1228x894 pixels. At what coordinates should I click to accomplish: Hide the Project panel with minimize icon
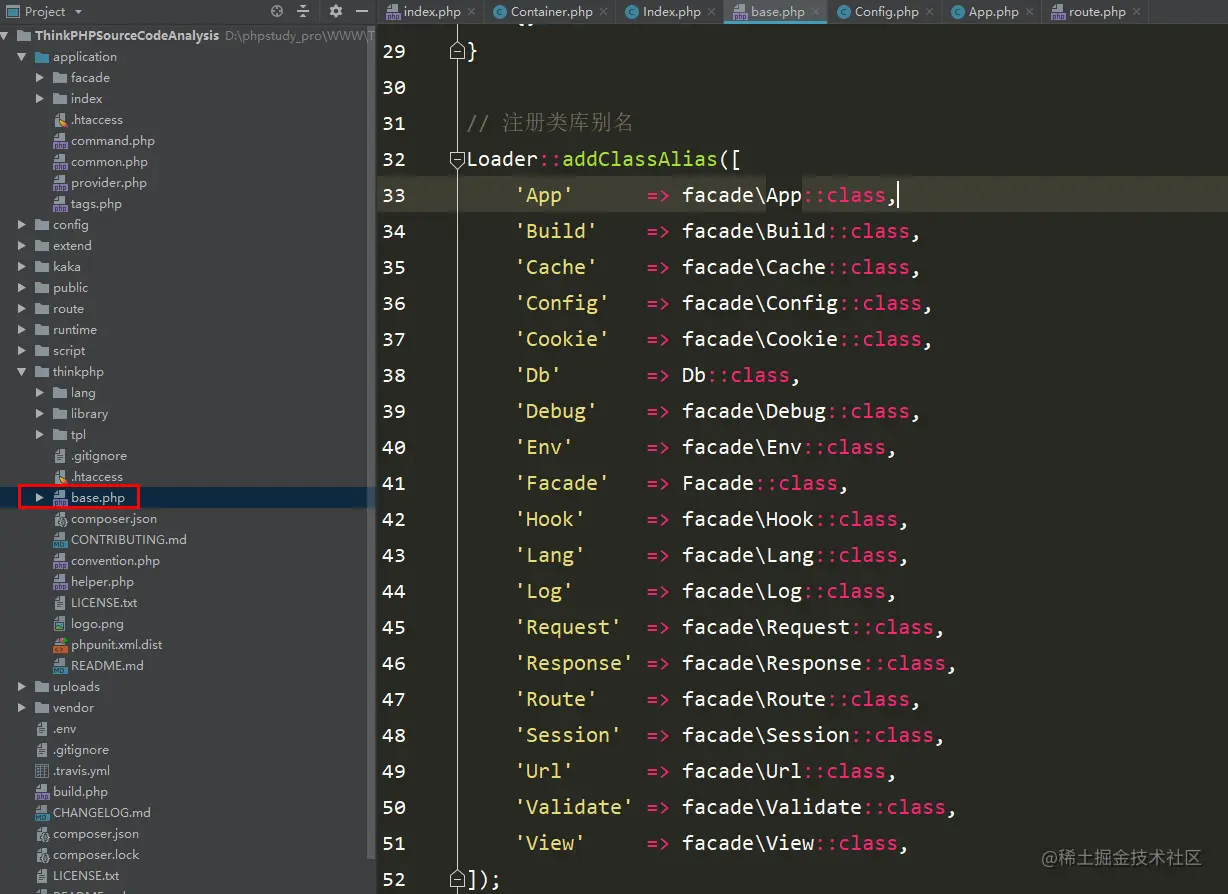(363, 11)
